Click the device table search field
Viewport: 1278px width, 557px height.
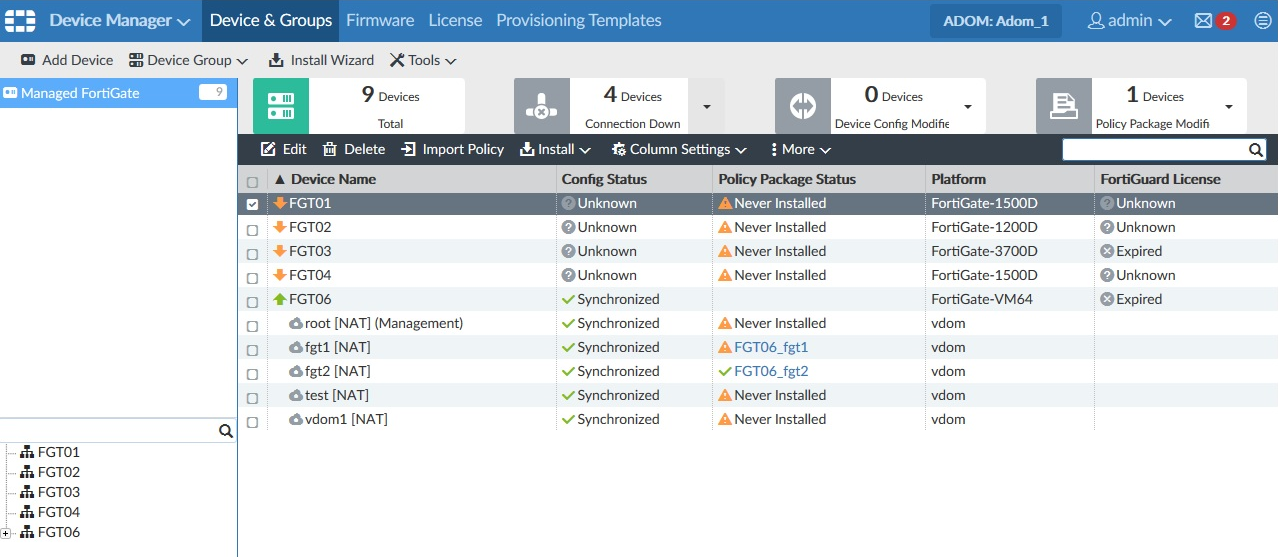click(x=1154, y=150)
